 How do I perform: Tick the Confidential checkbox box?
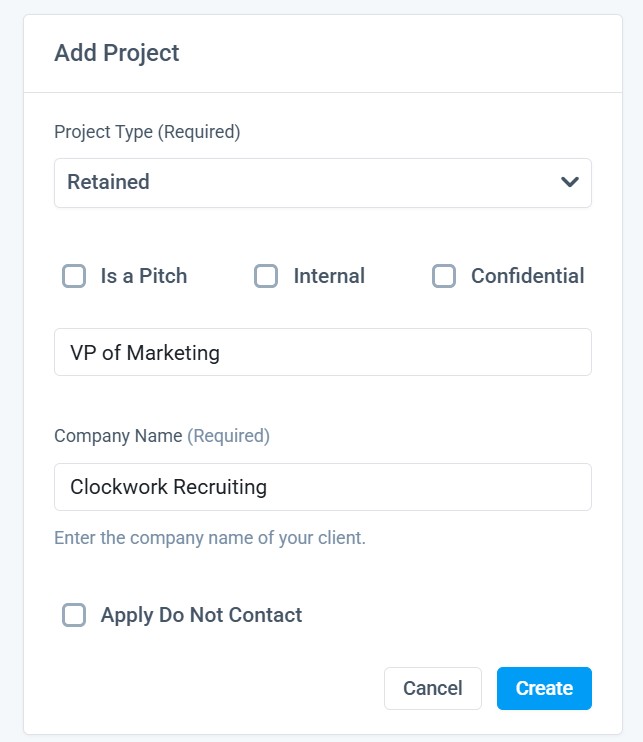(x=443, y=276)
